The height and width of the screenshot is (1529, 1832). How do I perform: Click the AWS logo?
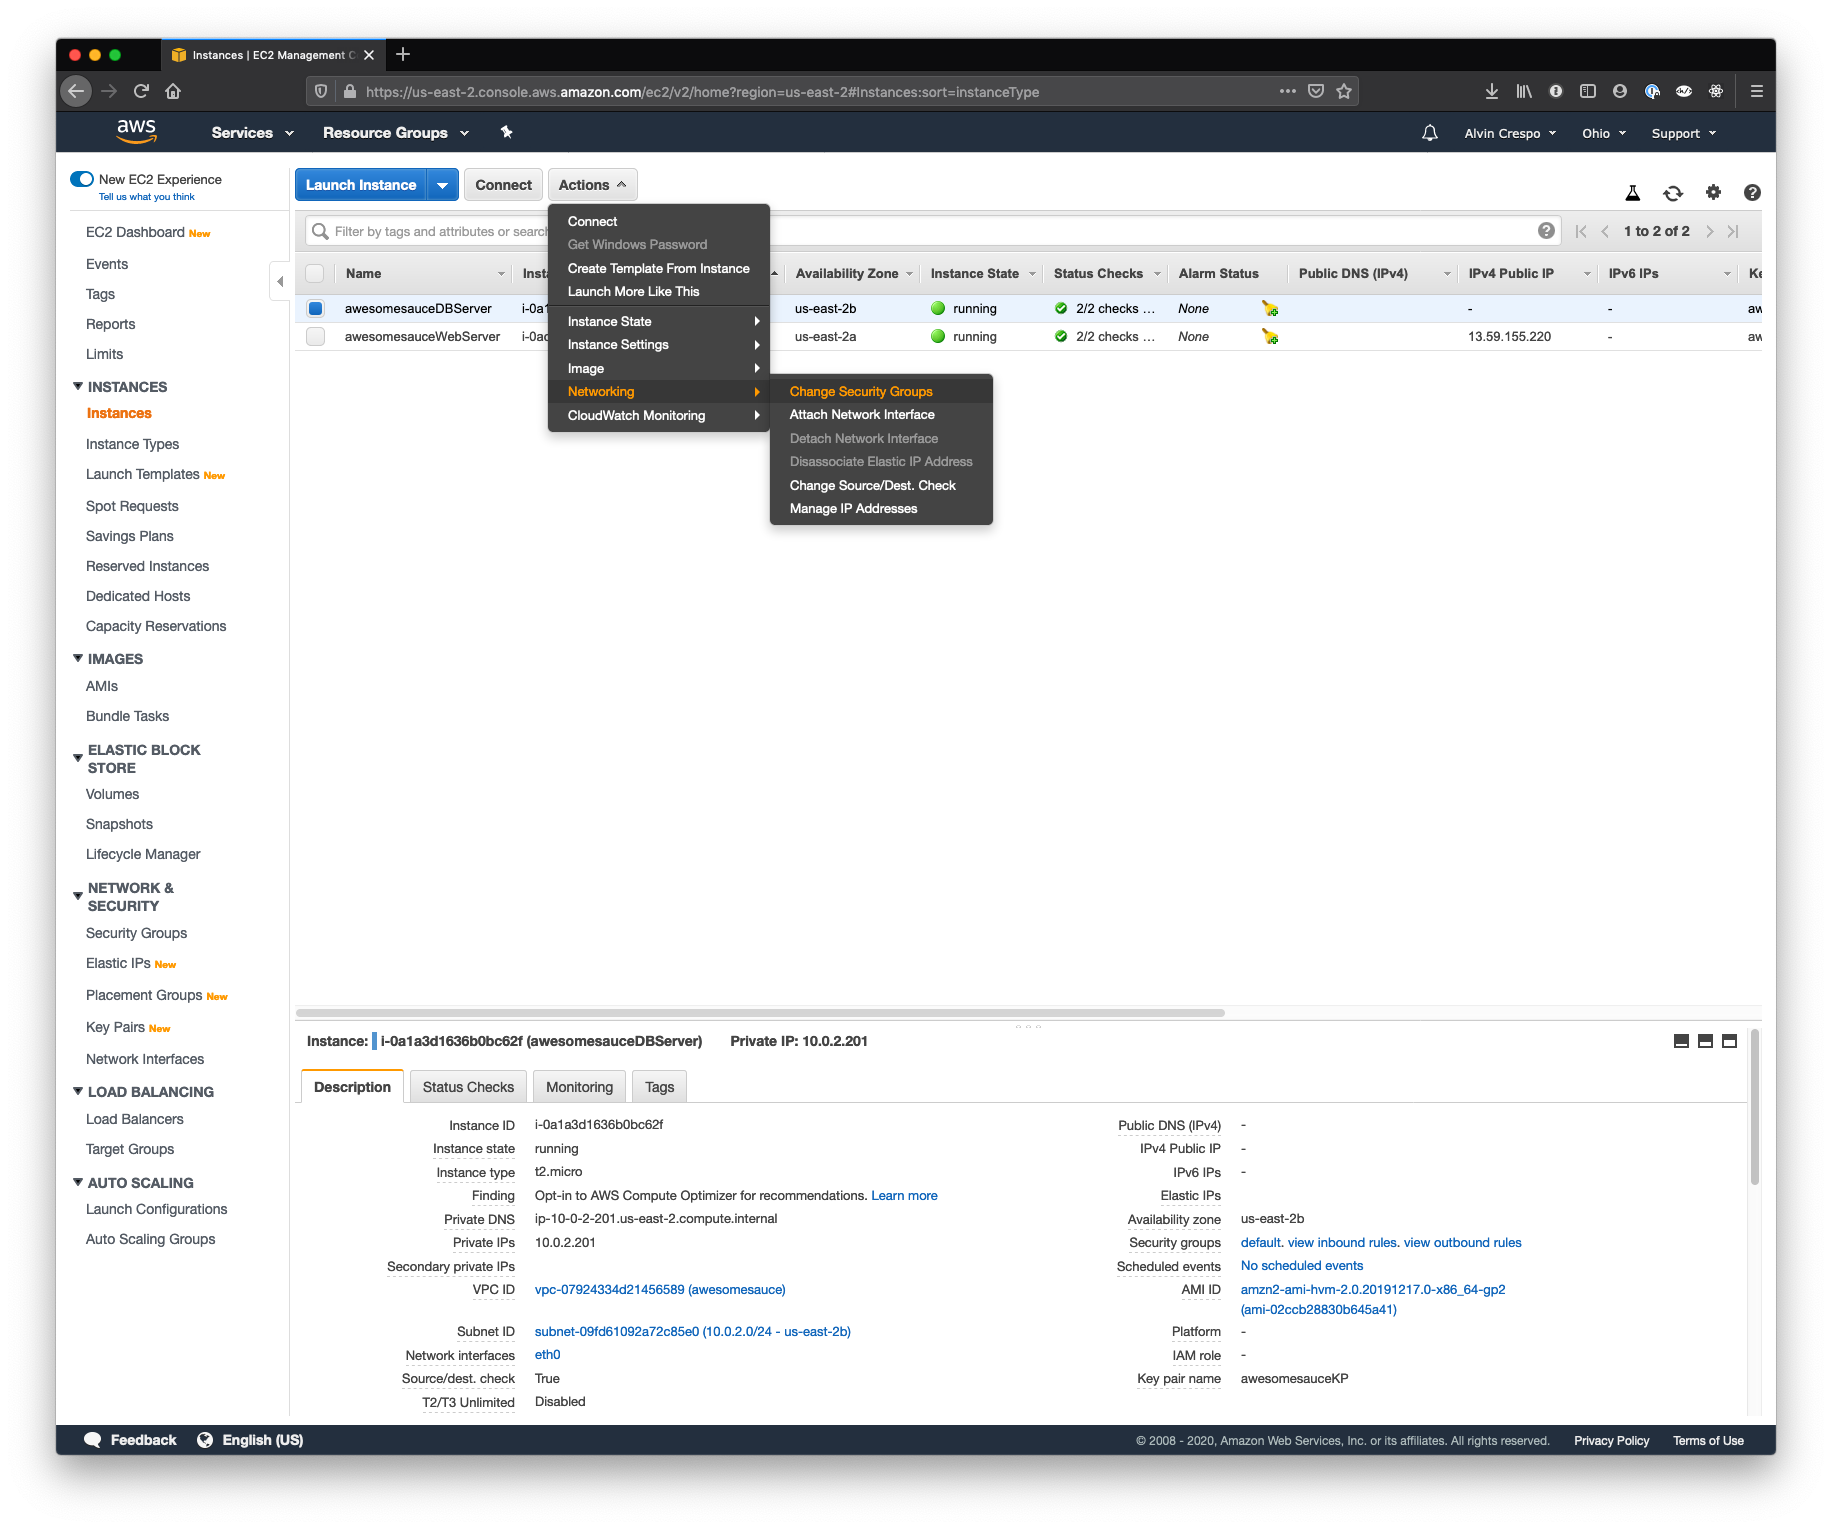[x=136, y=131]
